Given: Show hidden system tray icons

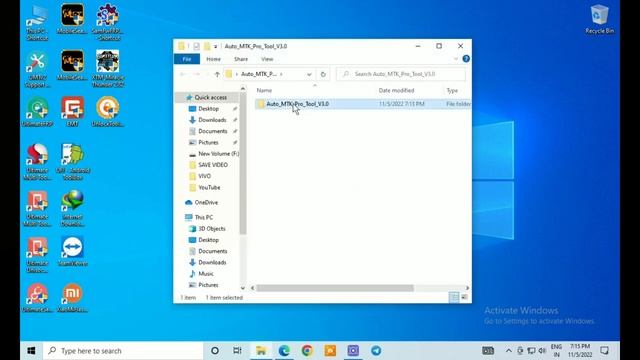Looking at the screenshot, I should pyautogui.click(x=509, y=351).
